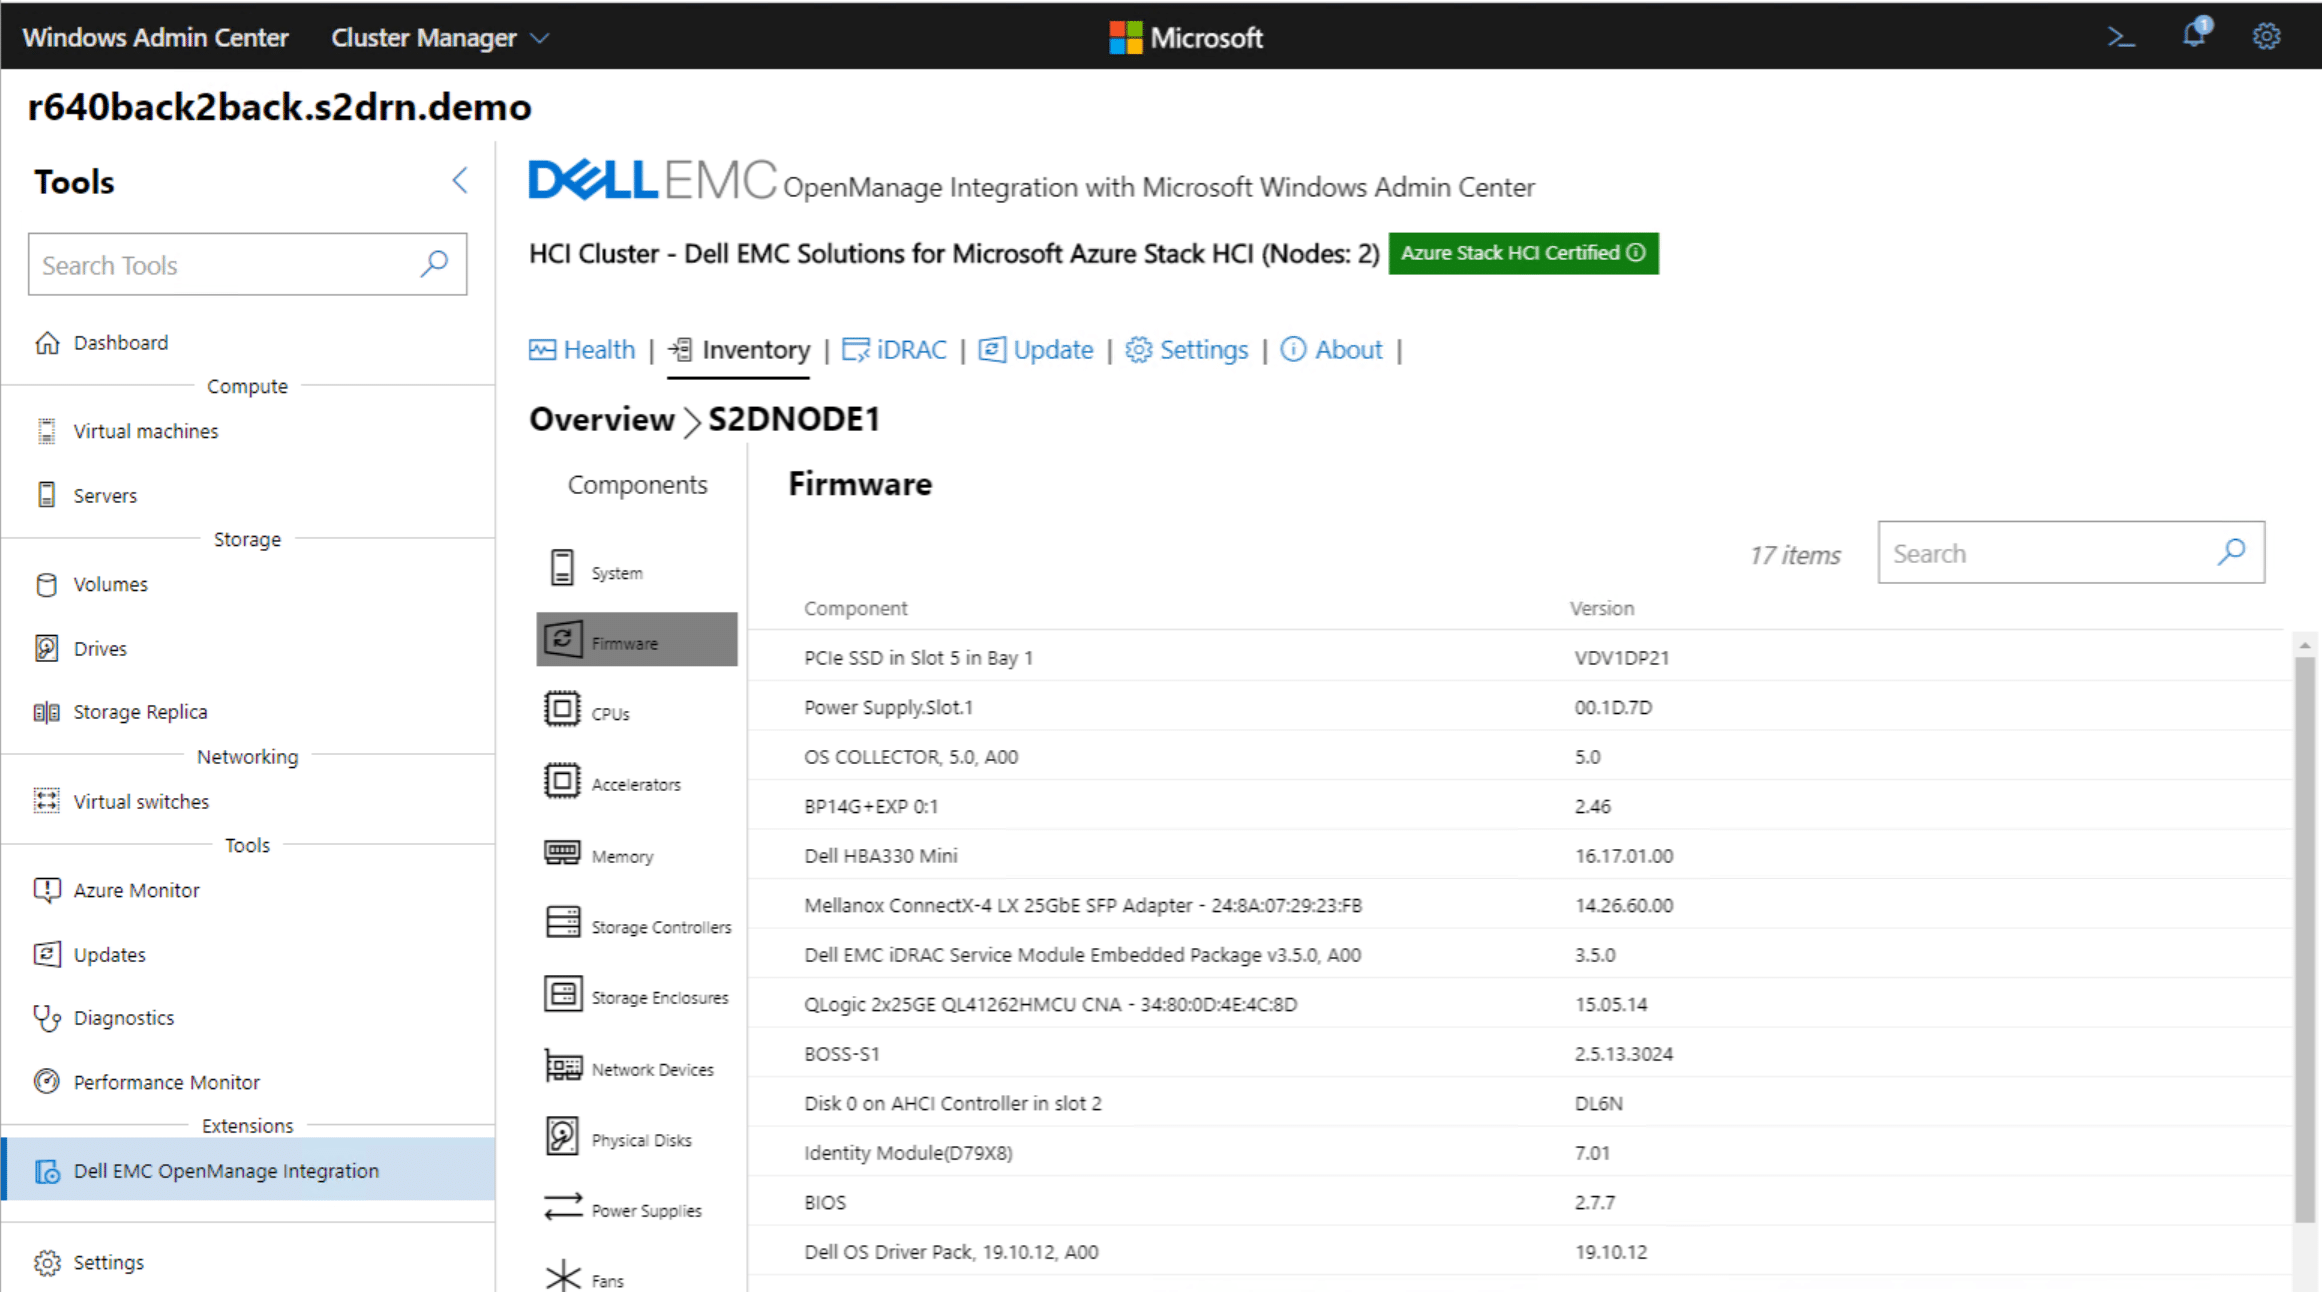Open Diagnostics in the sidebar
This screenshot has width=2322, height=1292.
248,1018
